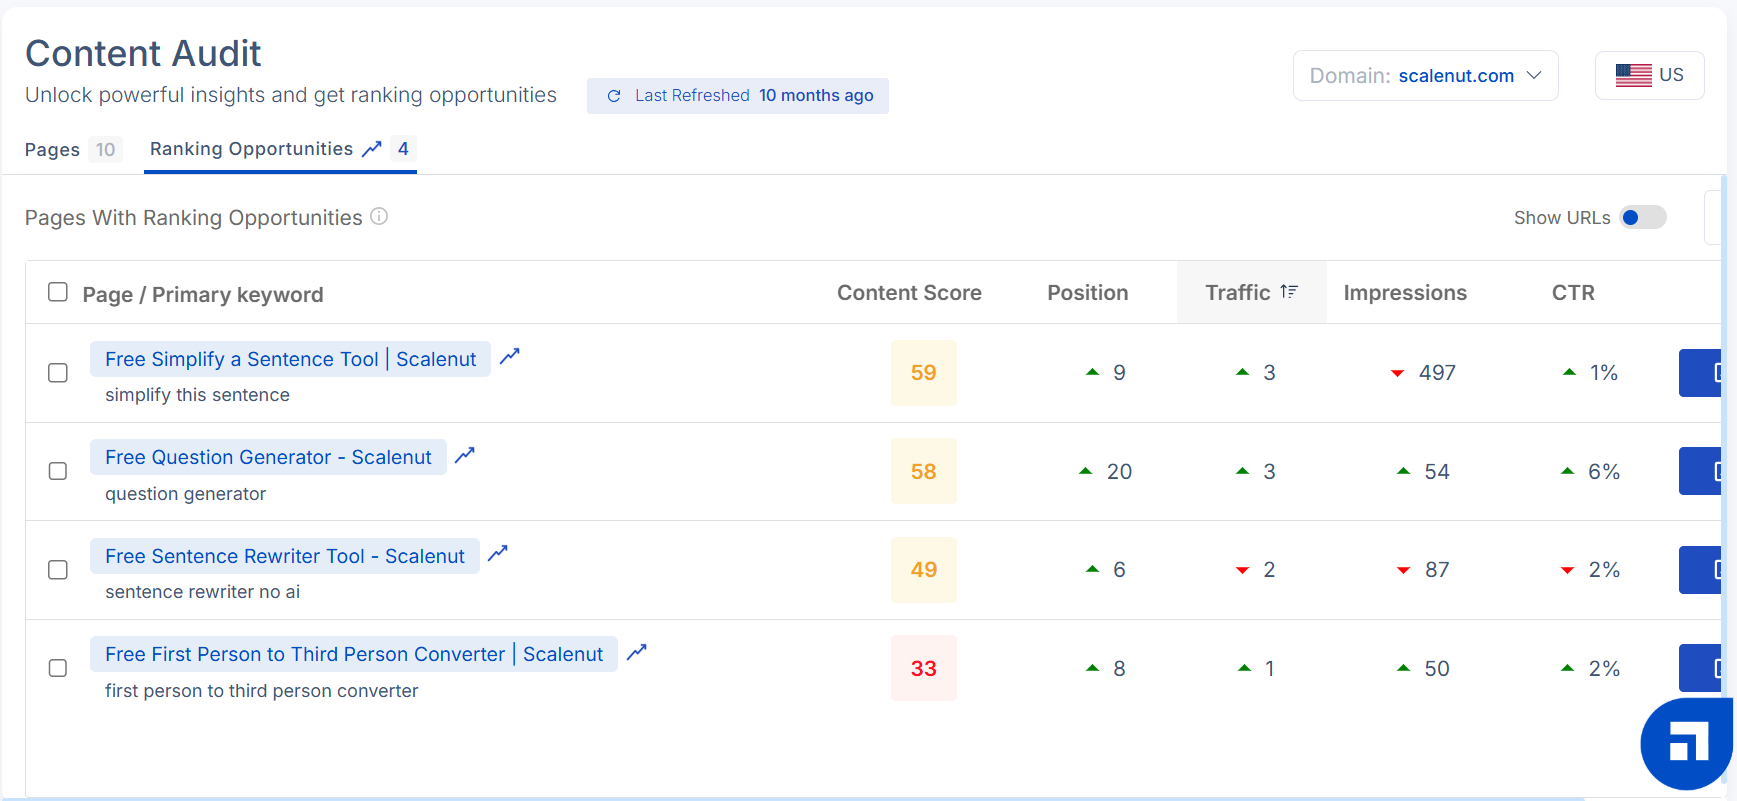The image size is (1737, 801).
Task: Open Free Question Generator - Scalenut link
Action: coord(268,457)
